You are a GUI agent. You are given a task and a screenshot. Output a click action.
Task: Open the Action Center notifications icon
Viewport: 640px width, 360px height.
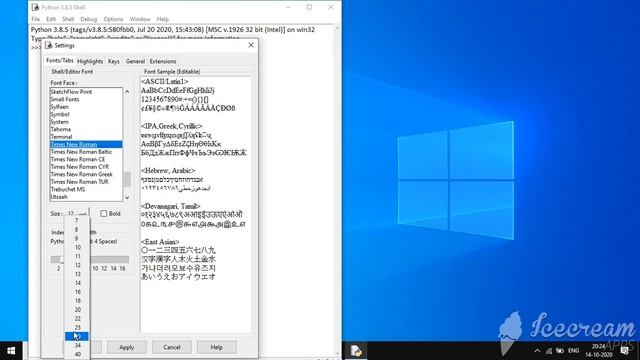(x=624, y=351)
